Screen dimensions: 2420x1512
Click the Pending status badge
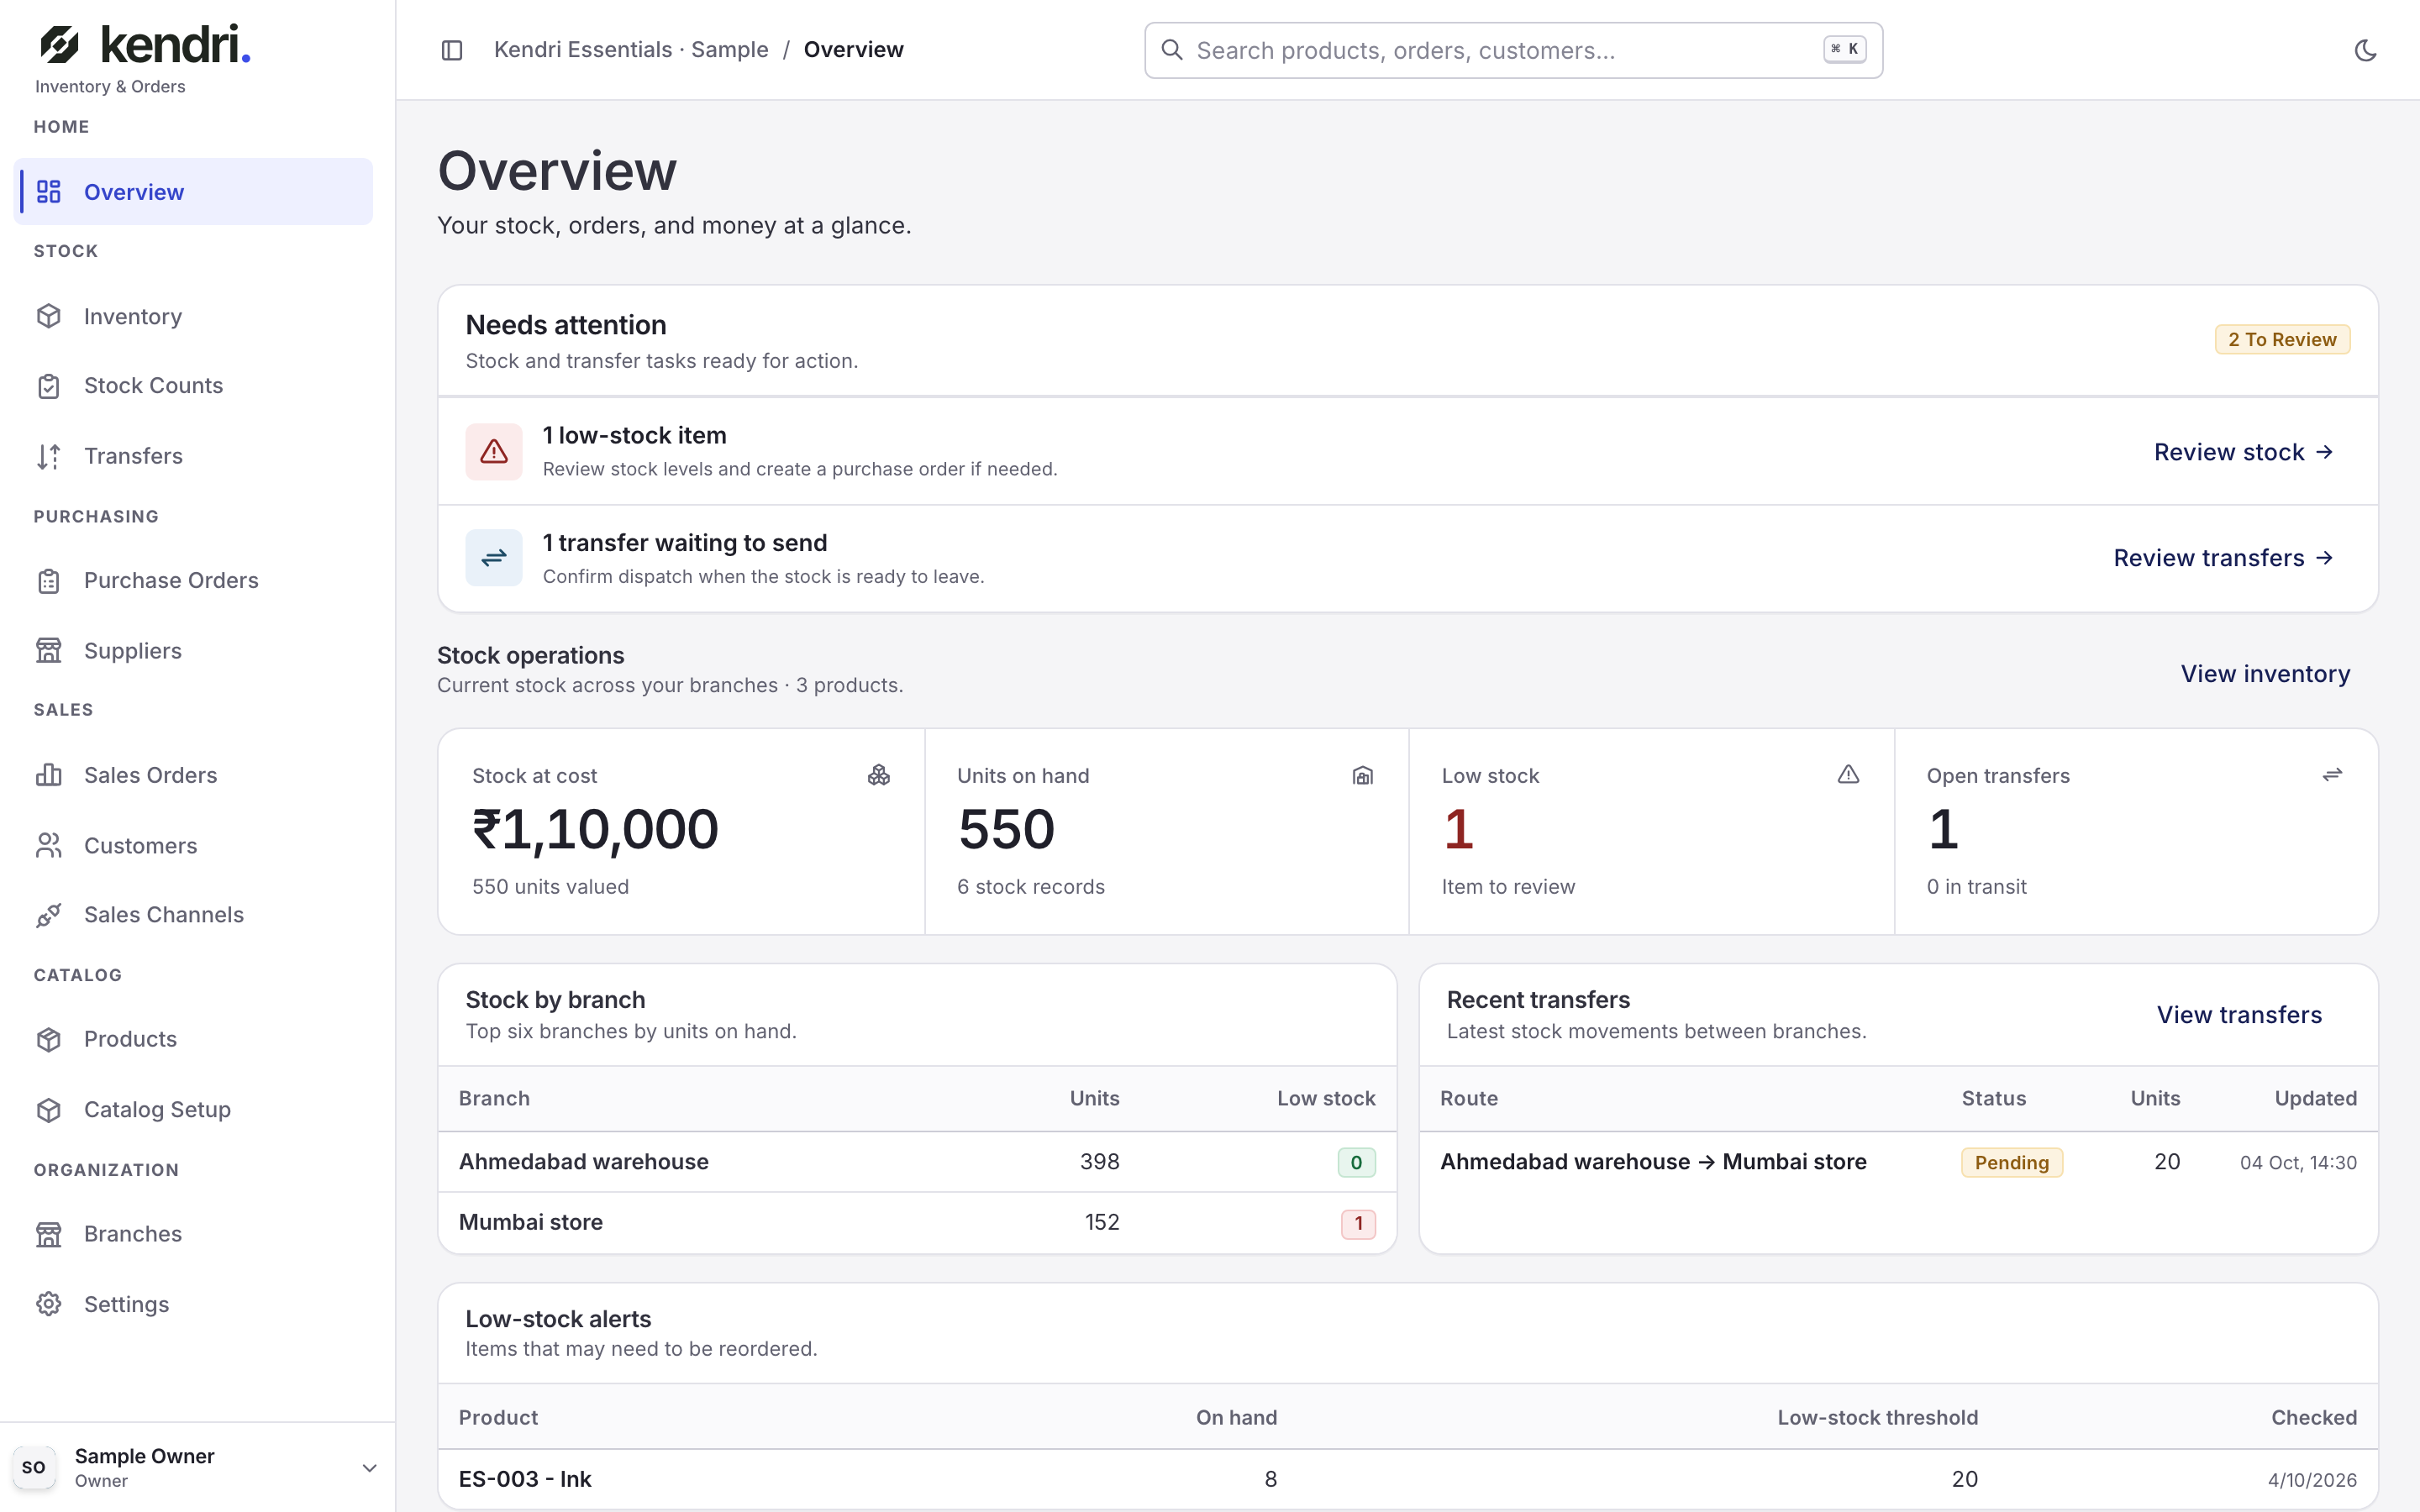coord(2011,1163)
